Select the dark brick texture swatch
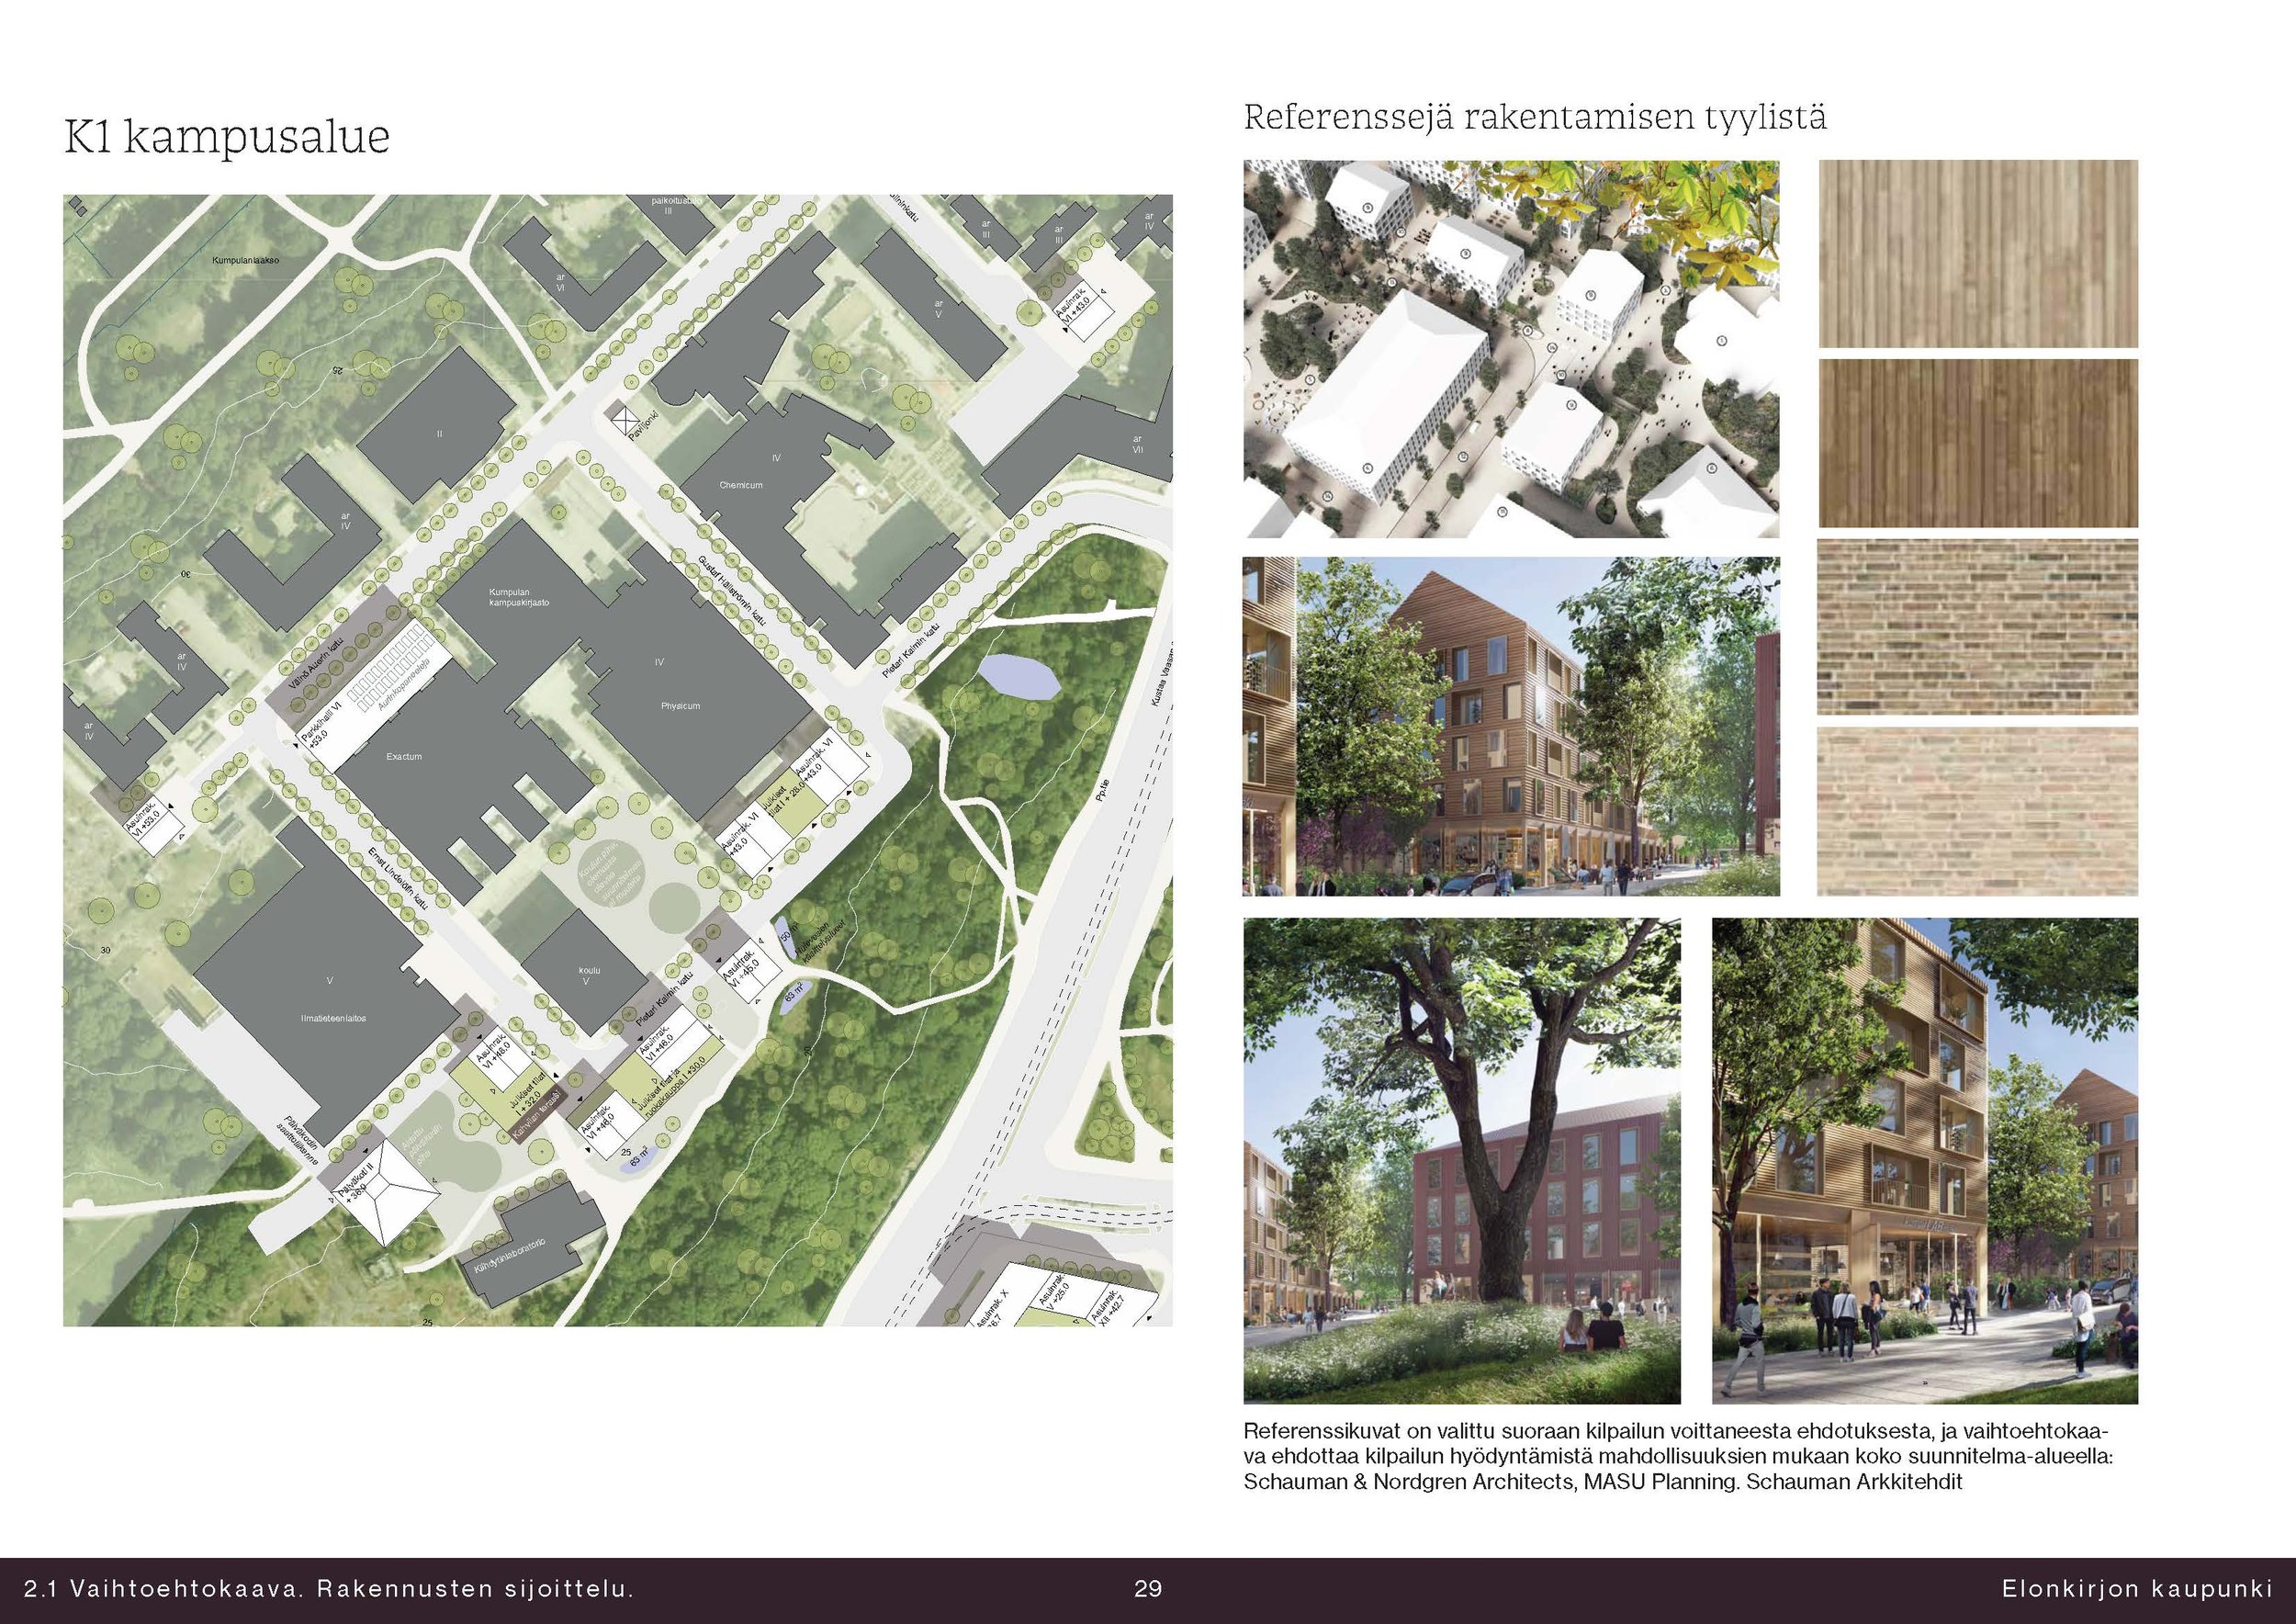The image size is (2296, 1624). pos(1977,626)
